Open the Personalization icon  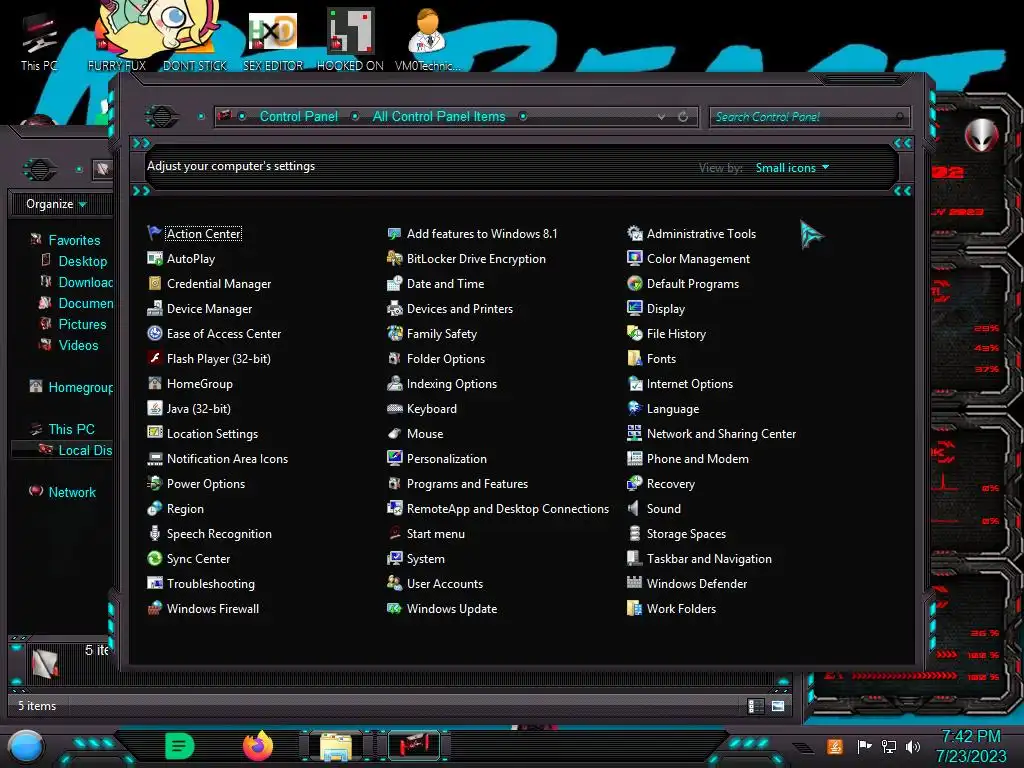(x=394, y=458)
